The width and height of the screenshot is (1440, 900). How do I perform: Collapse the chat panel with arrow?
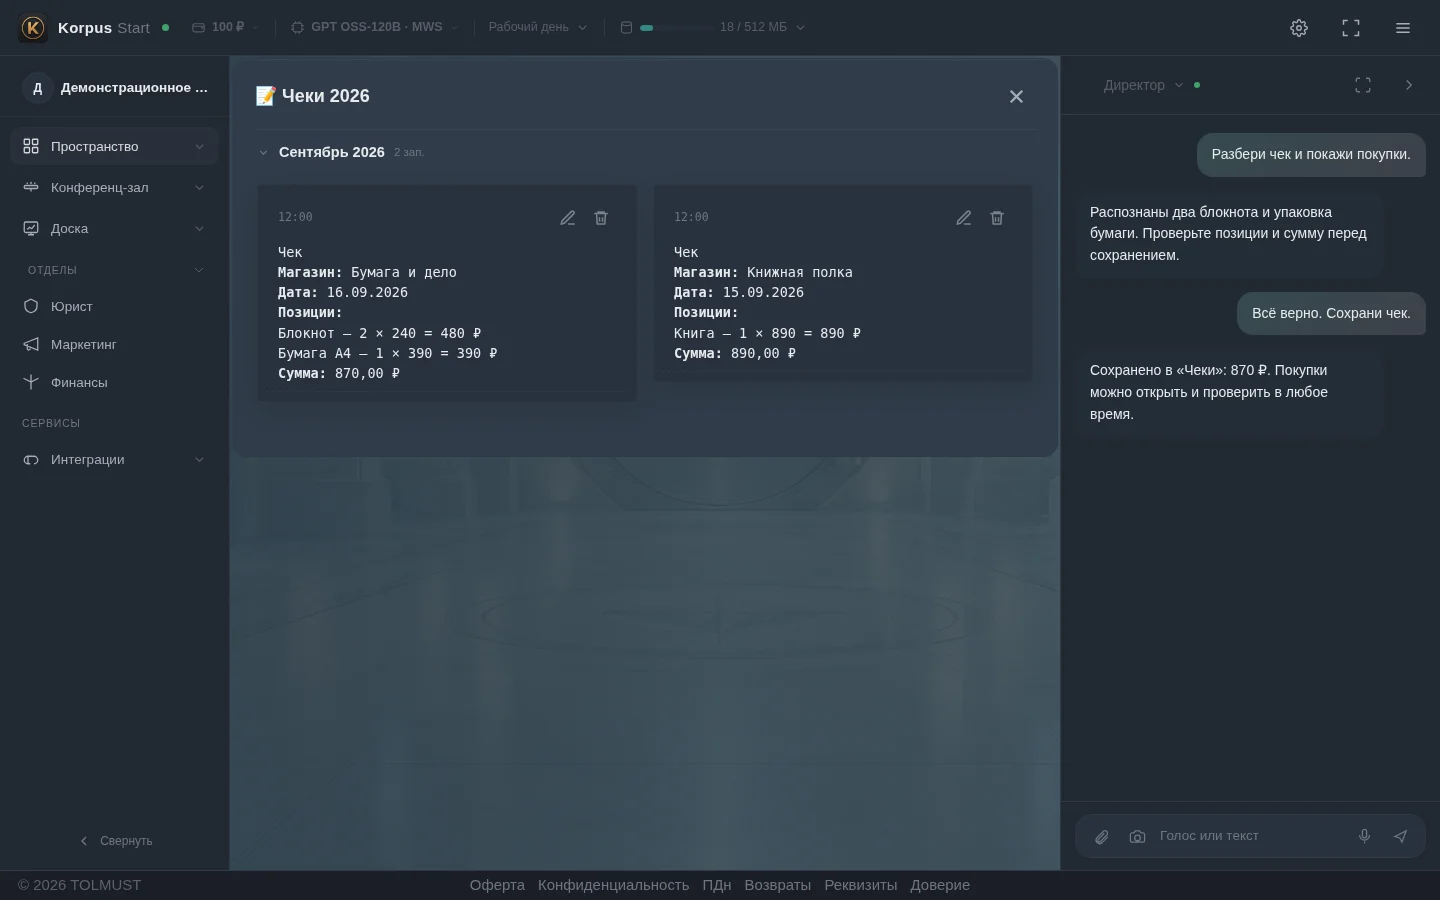tap(1409, 85)
